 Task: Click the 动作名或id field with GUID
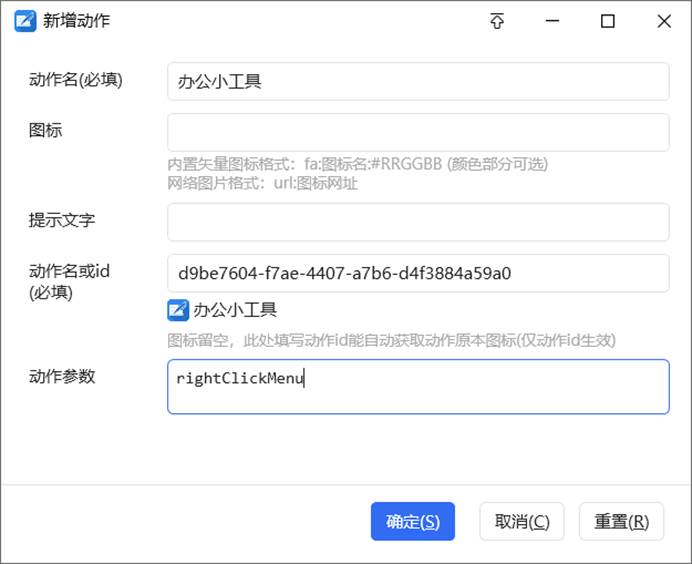418,273
